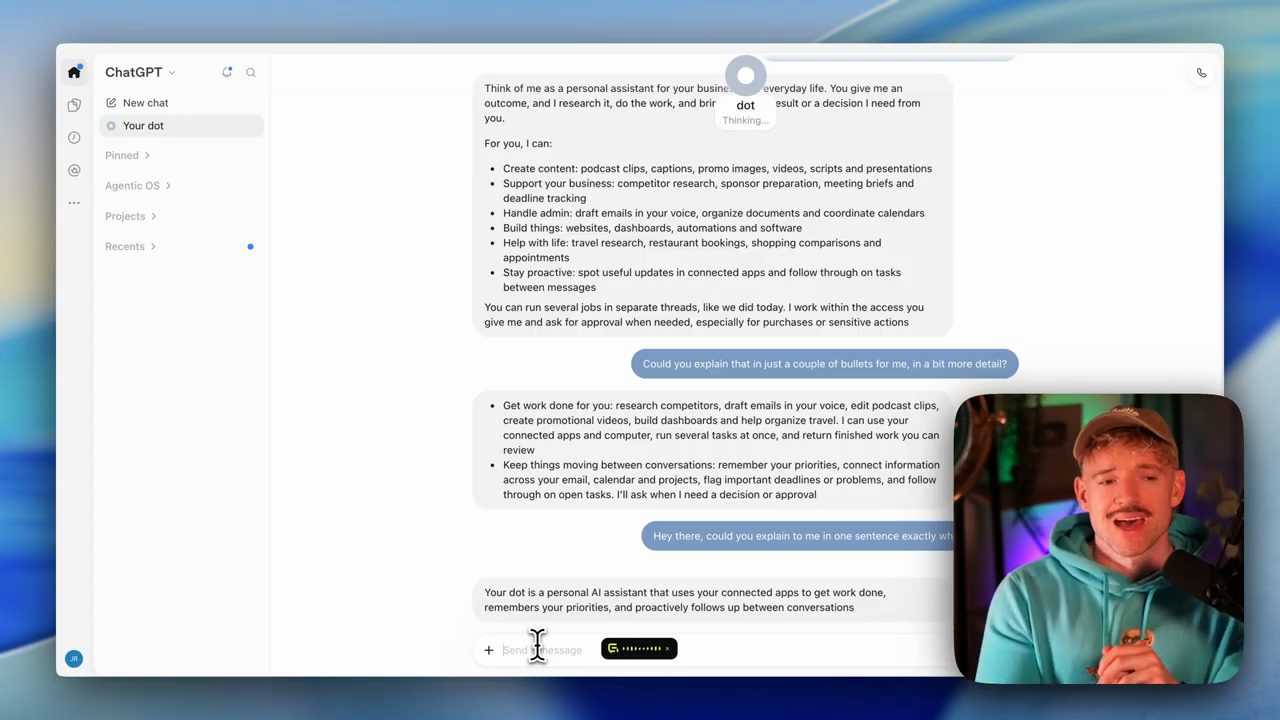Image resolution: width=1280 pixels, height=720 pixels.
Task: Select the Your dot conversation
Action: (182, 126)
